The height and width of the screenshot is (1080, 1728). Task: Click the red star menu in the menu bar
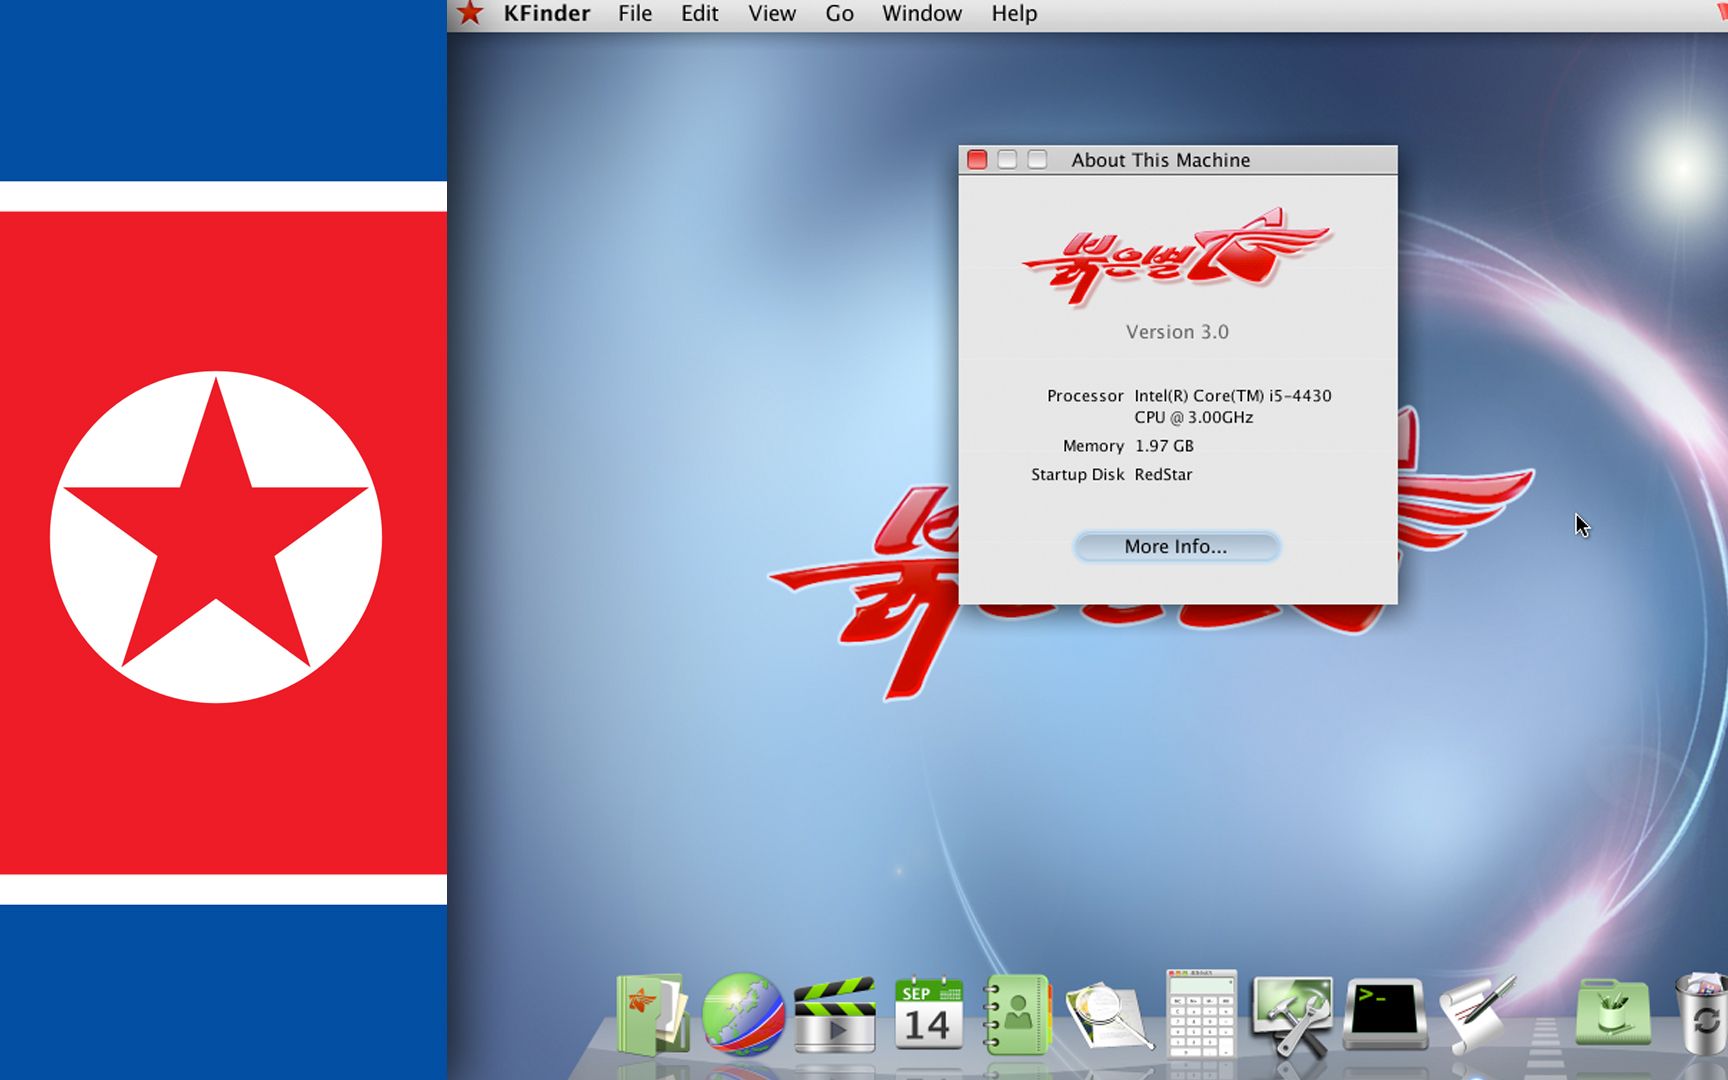(470, 13)
